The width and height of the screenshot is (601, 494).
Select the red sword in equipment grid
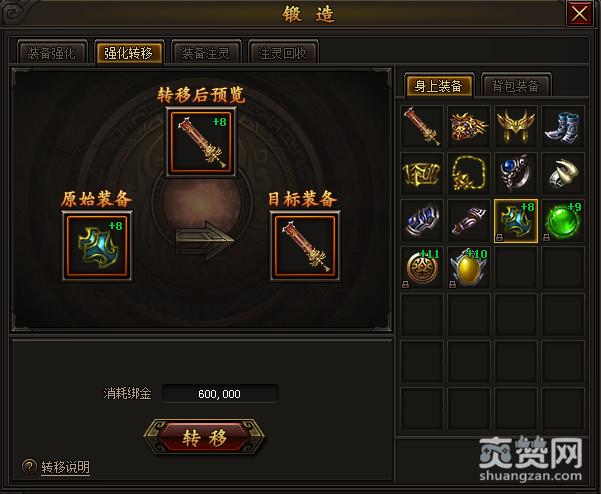pyautogui.click(x=422, y=126)
